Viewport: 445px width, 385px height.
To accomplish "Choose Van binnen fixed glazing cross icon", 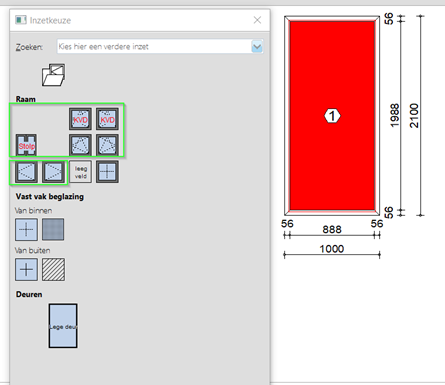I will 26,229.
